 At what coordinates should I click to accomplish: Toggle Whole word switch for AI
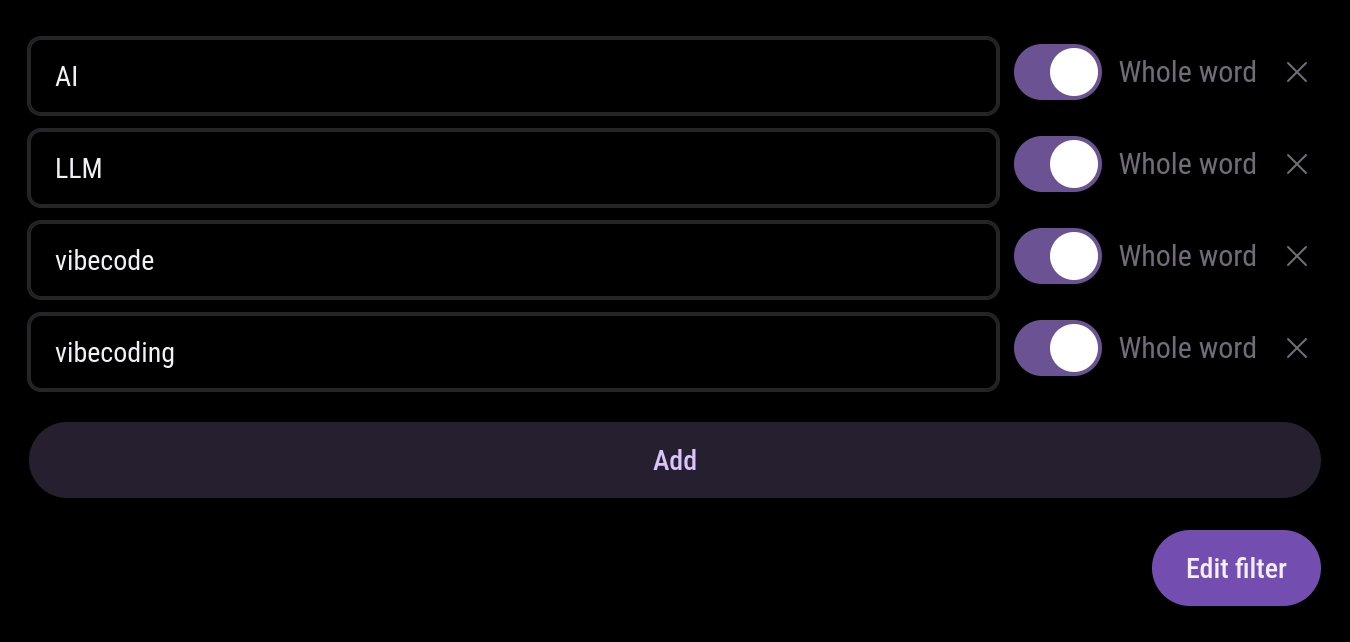point(1057,72)
